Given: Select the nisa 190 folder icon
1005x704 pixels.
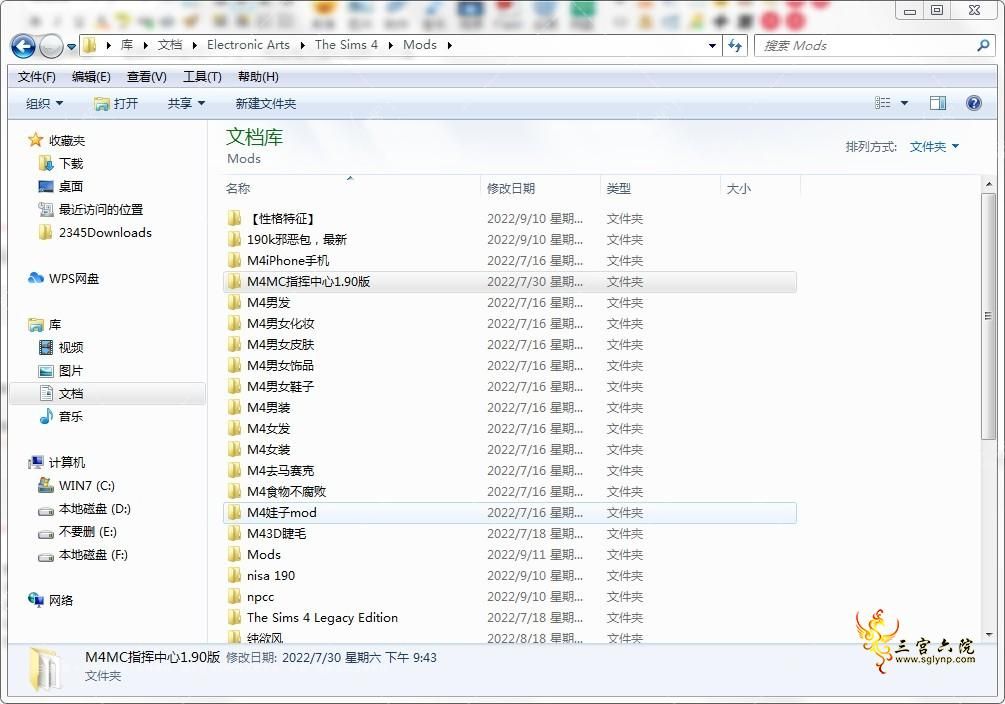Looking at the screenshot, I should coord(234,576).
